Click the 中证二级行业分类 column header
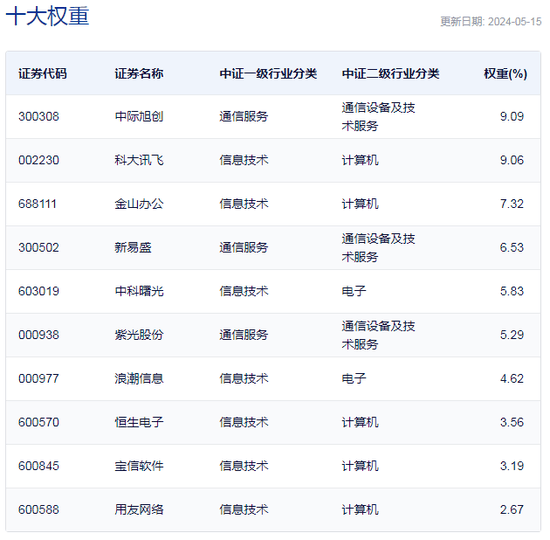The image size is (550, 540). 390,74
